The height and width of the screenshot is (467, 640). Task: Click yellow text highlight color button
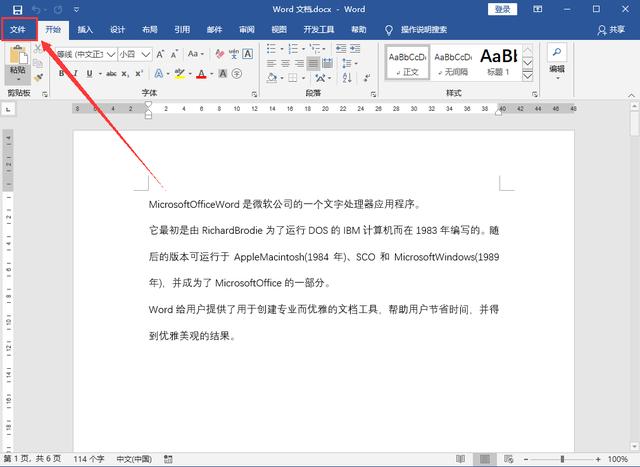coord(180,73)
